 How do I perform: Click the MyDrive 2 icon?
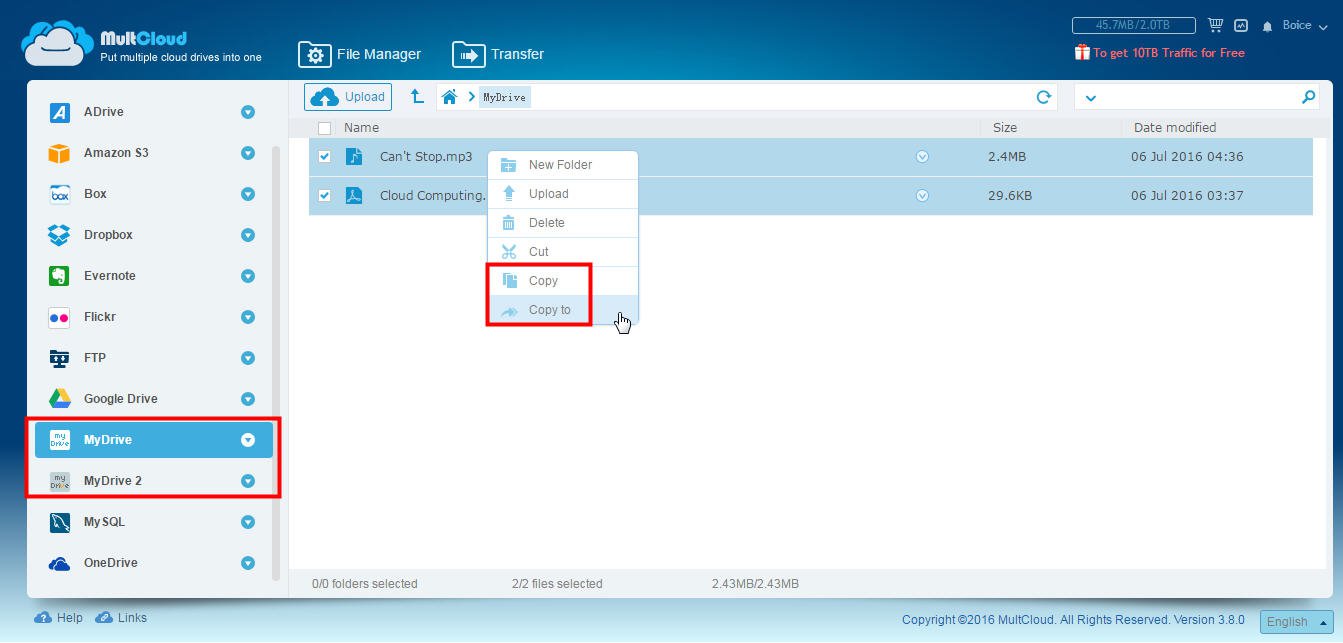60,481
